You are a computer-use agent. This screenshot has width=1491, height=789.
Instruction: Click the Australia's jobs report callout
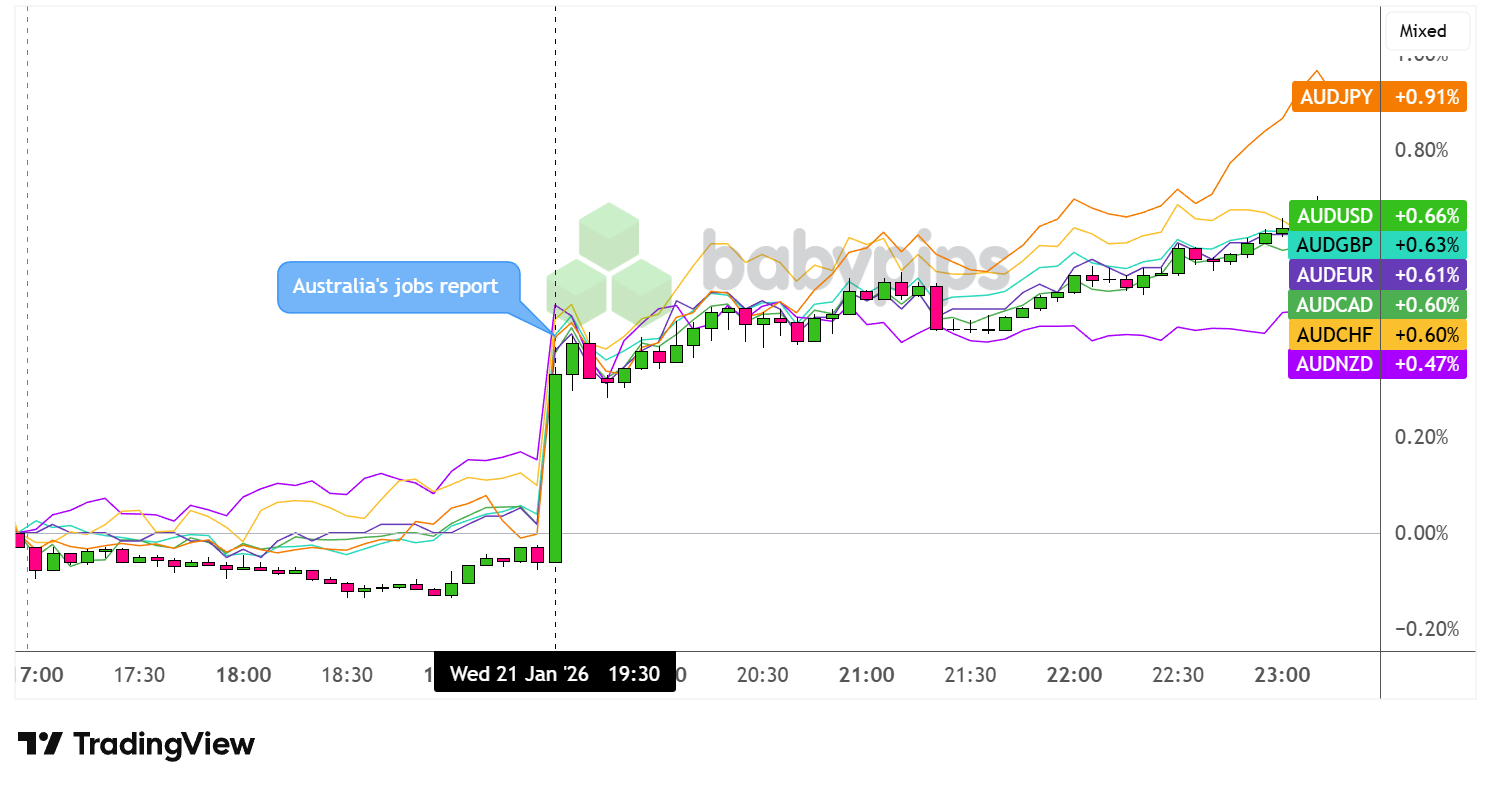coord(396,287)
